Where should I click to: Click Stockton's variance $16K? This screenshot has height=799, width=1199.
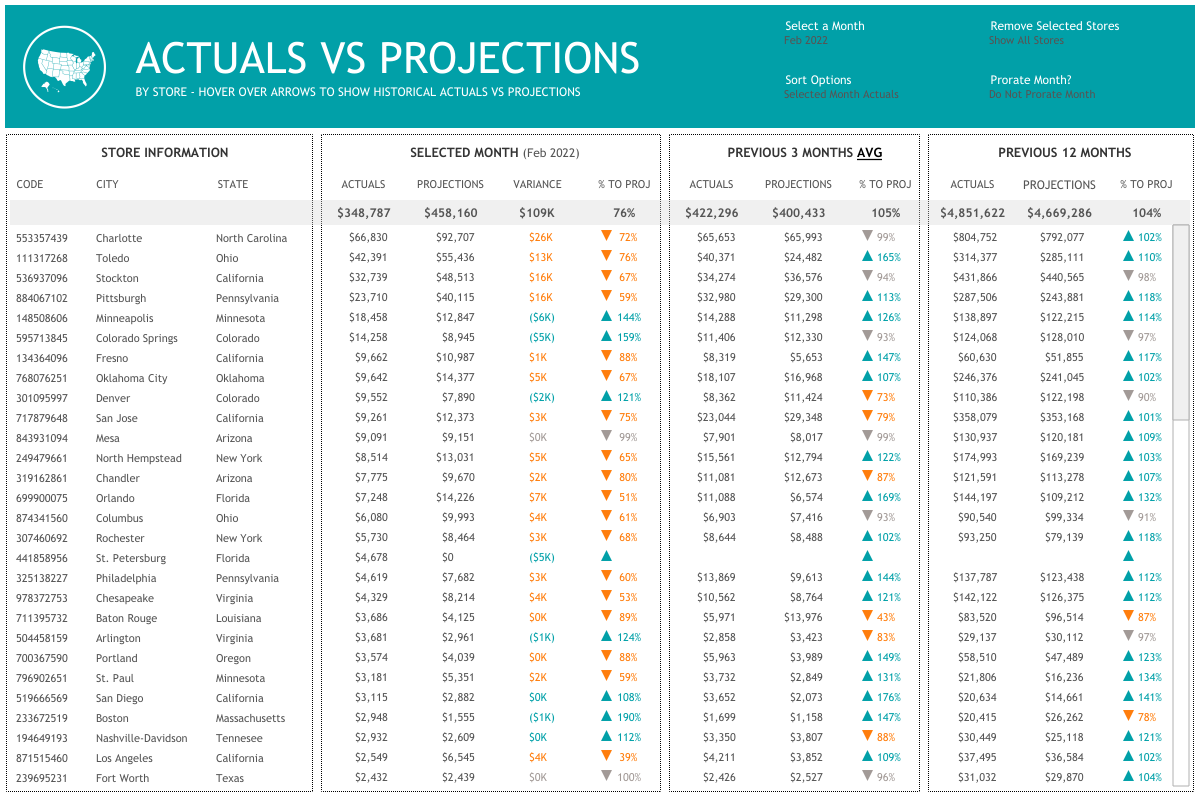541,277
